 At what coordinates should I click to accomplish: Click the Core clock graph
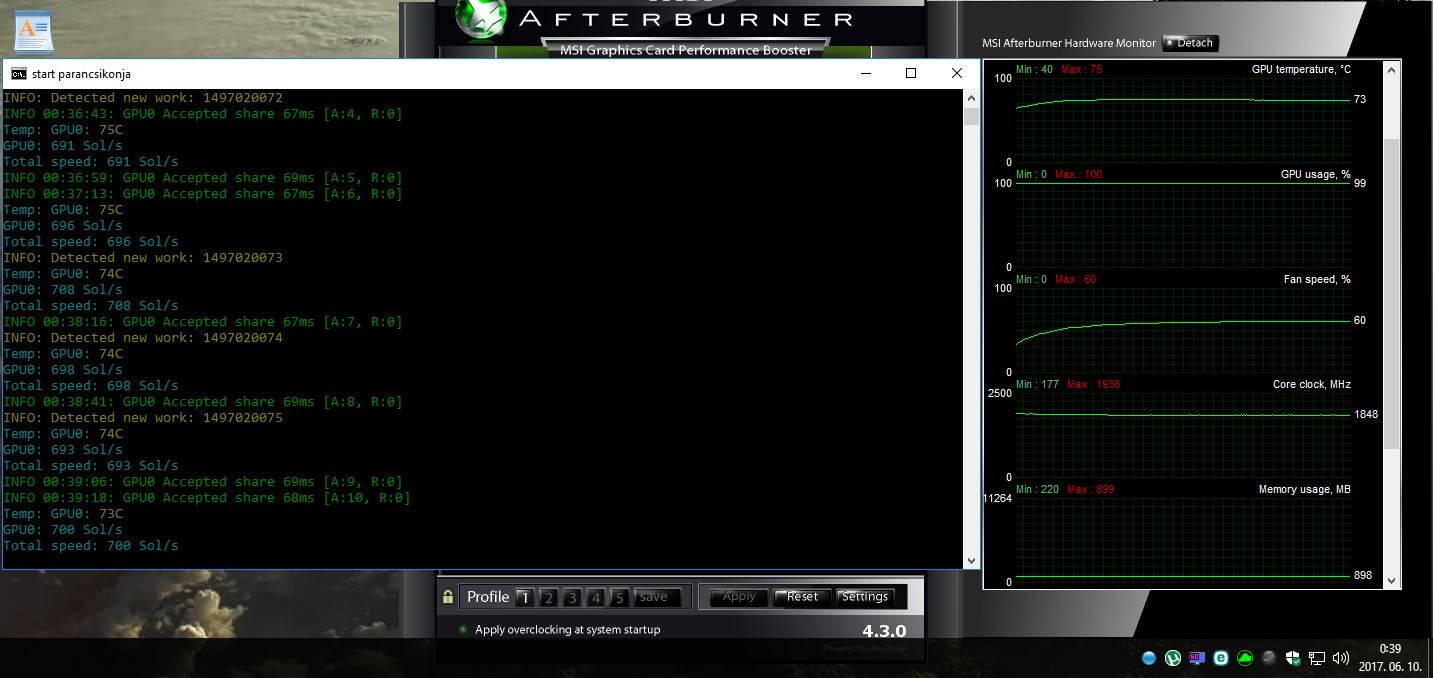click(x=1182, y=435)
